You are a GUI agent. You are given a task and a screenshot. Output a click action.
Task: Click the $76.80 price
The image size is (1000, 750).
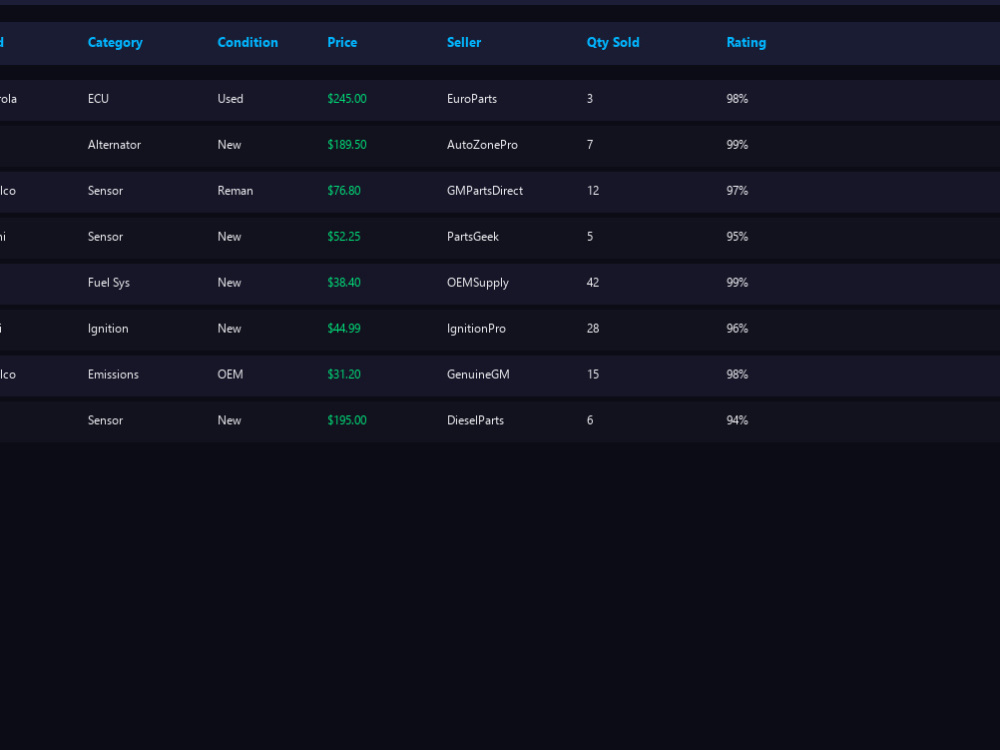344,191
